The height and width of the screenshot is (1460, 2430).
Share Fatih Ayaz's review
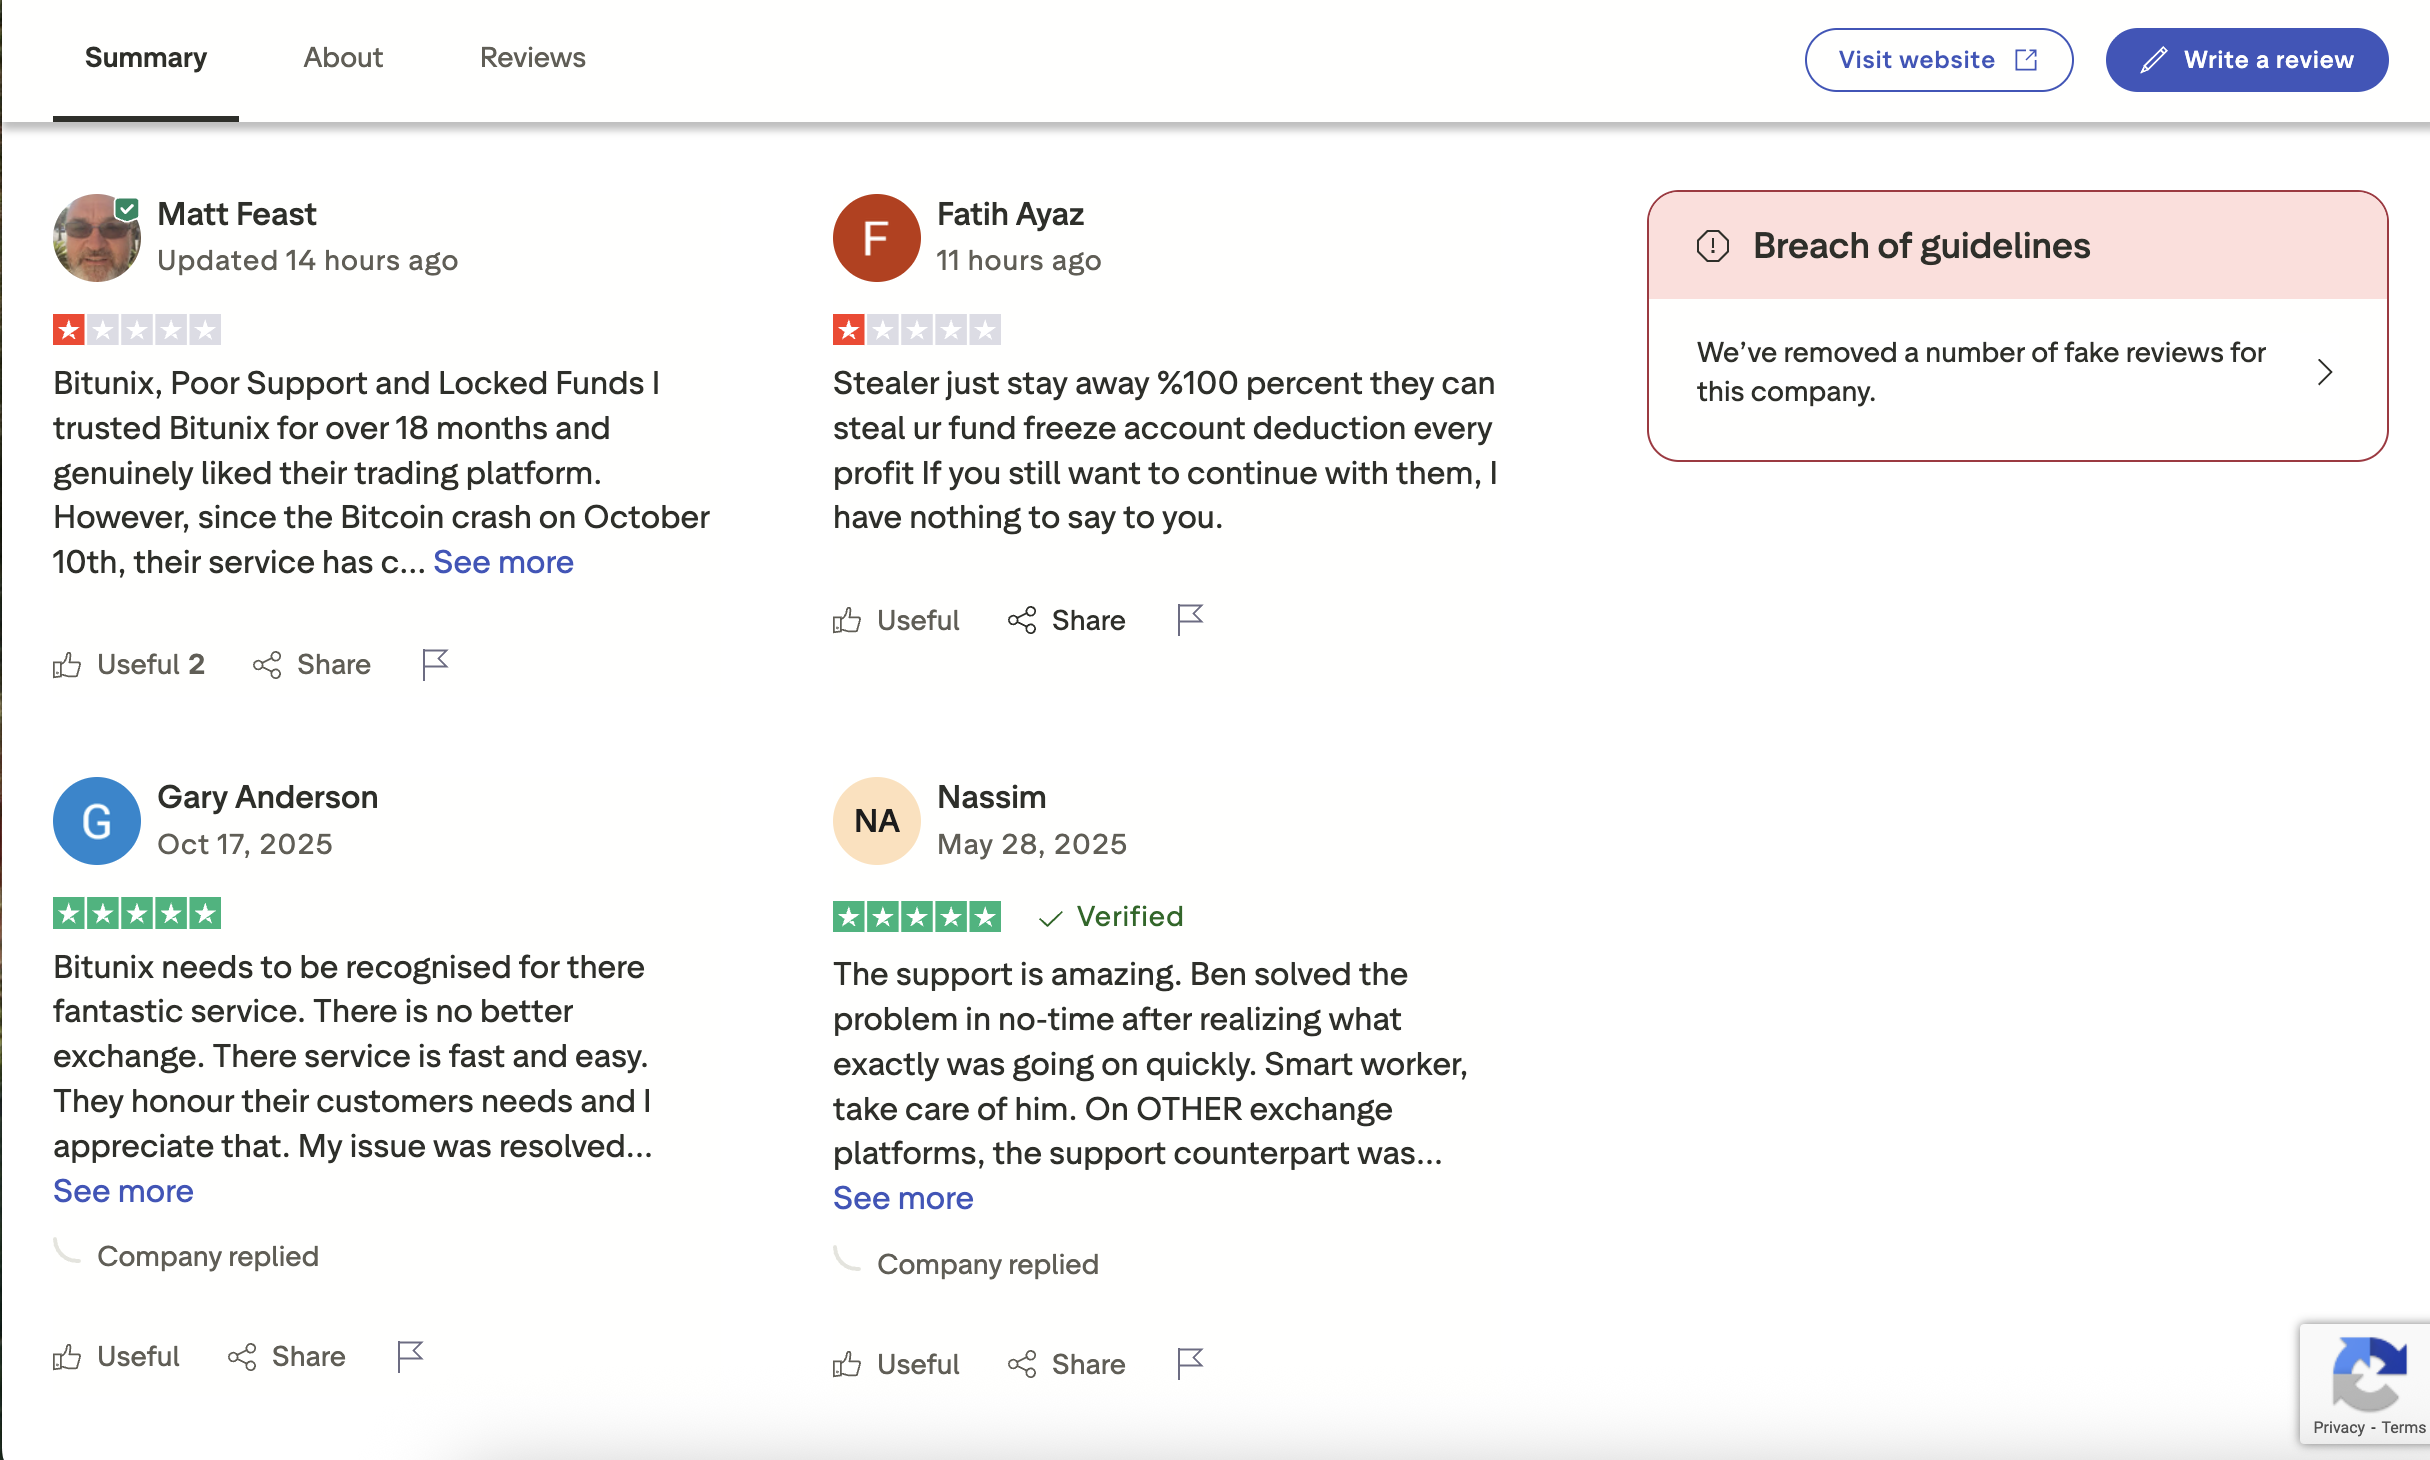pos(1067,620)
